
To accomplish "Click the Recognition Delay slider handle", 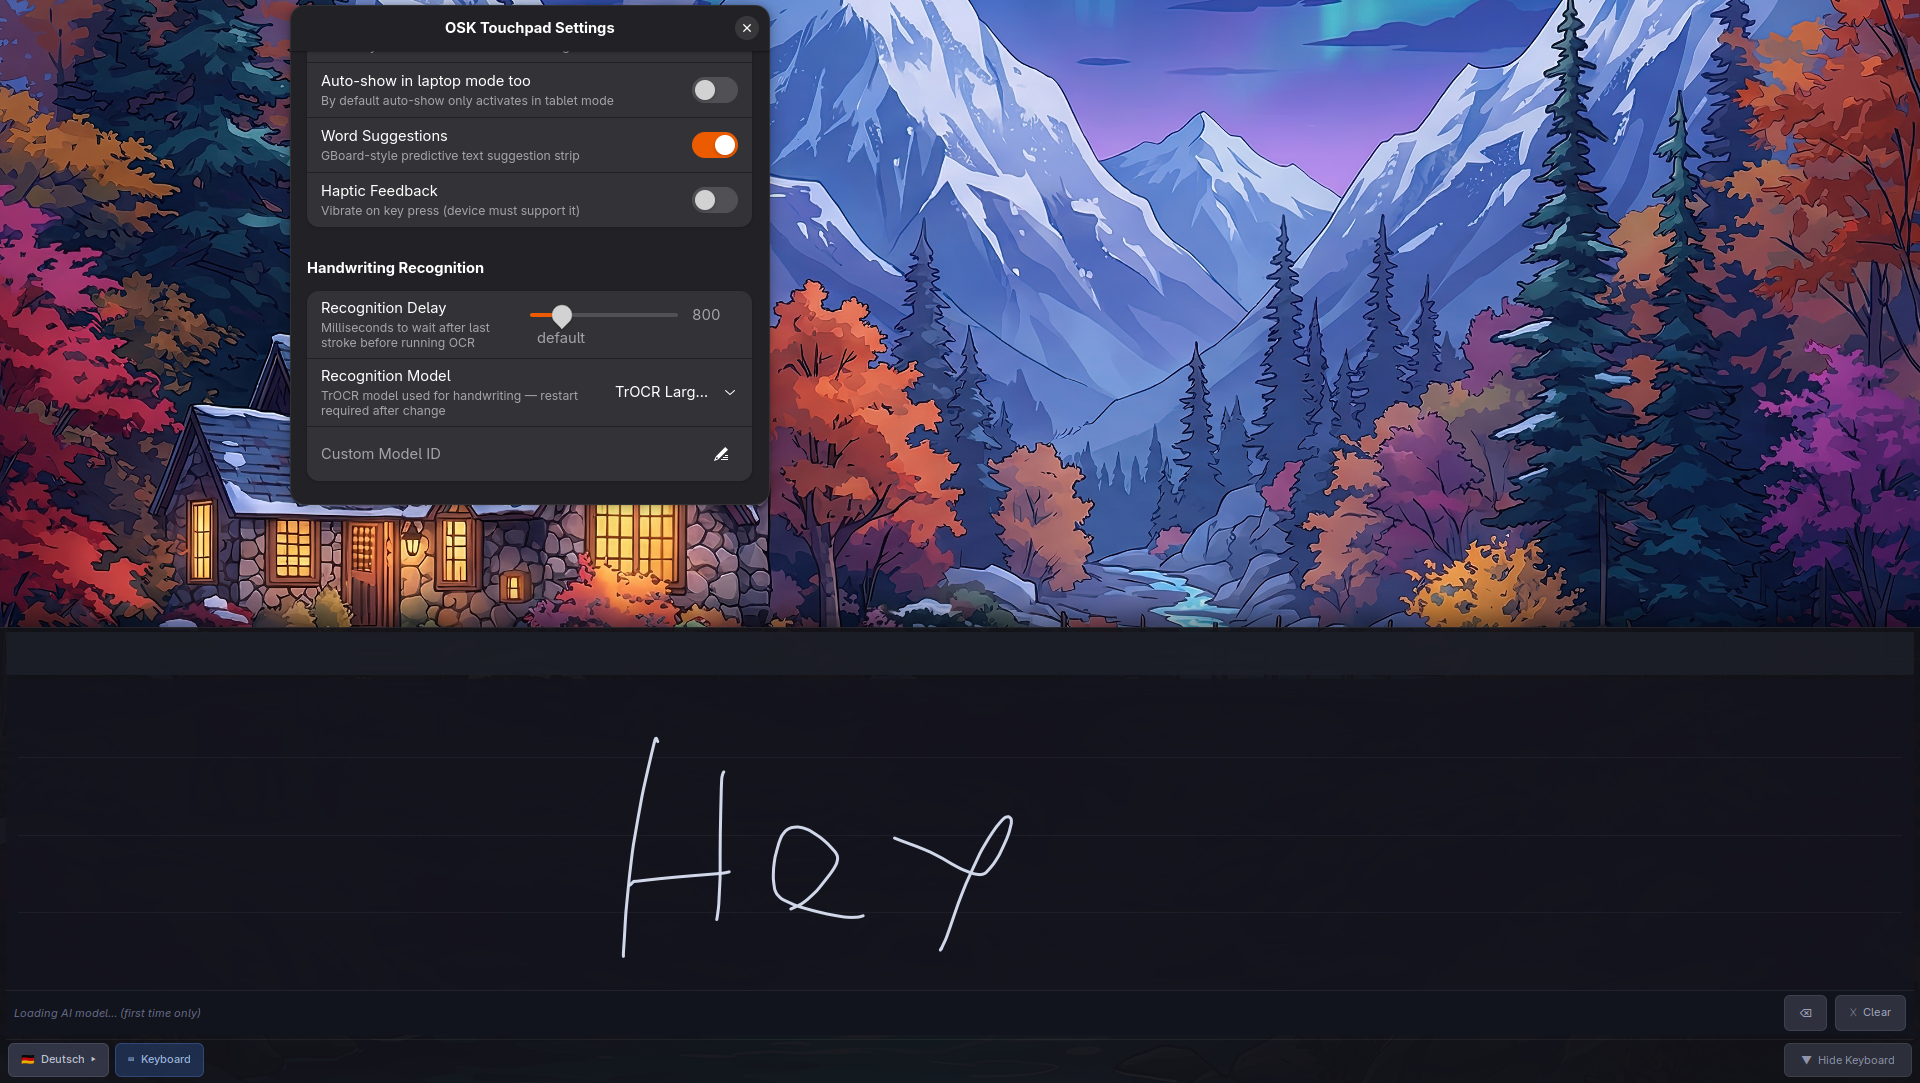I will (562, 316).
